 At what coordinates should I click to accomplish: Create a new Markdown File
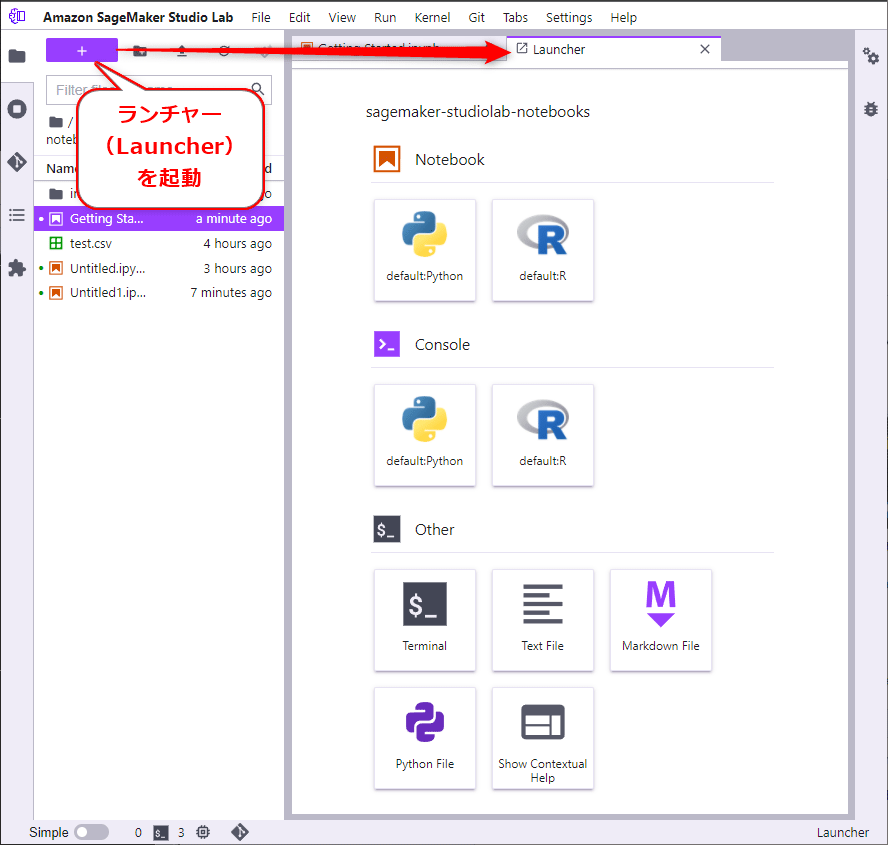pyautogui.click(x=660, y=620)
